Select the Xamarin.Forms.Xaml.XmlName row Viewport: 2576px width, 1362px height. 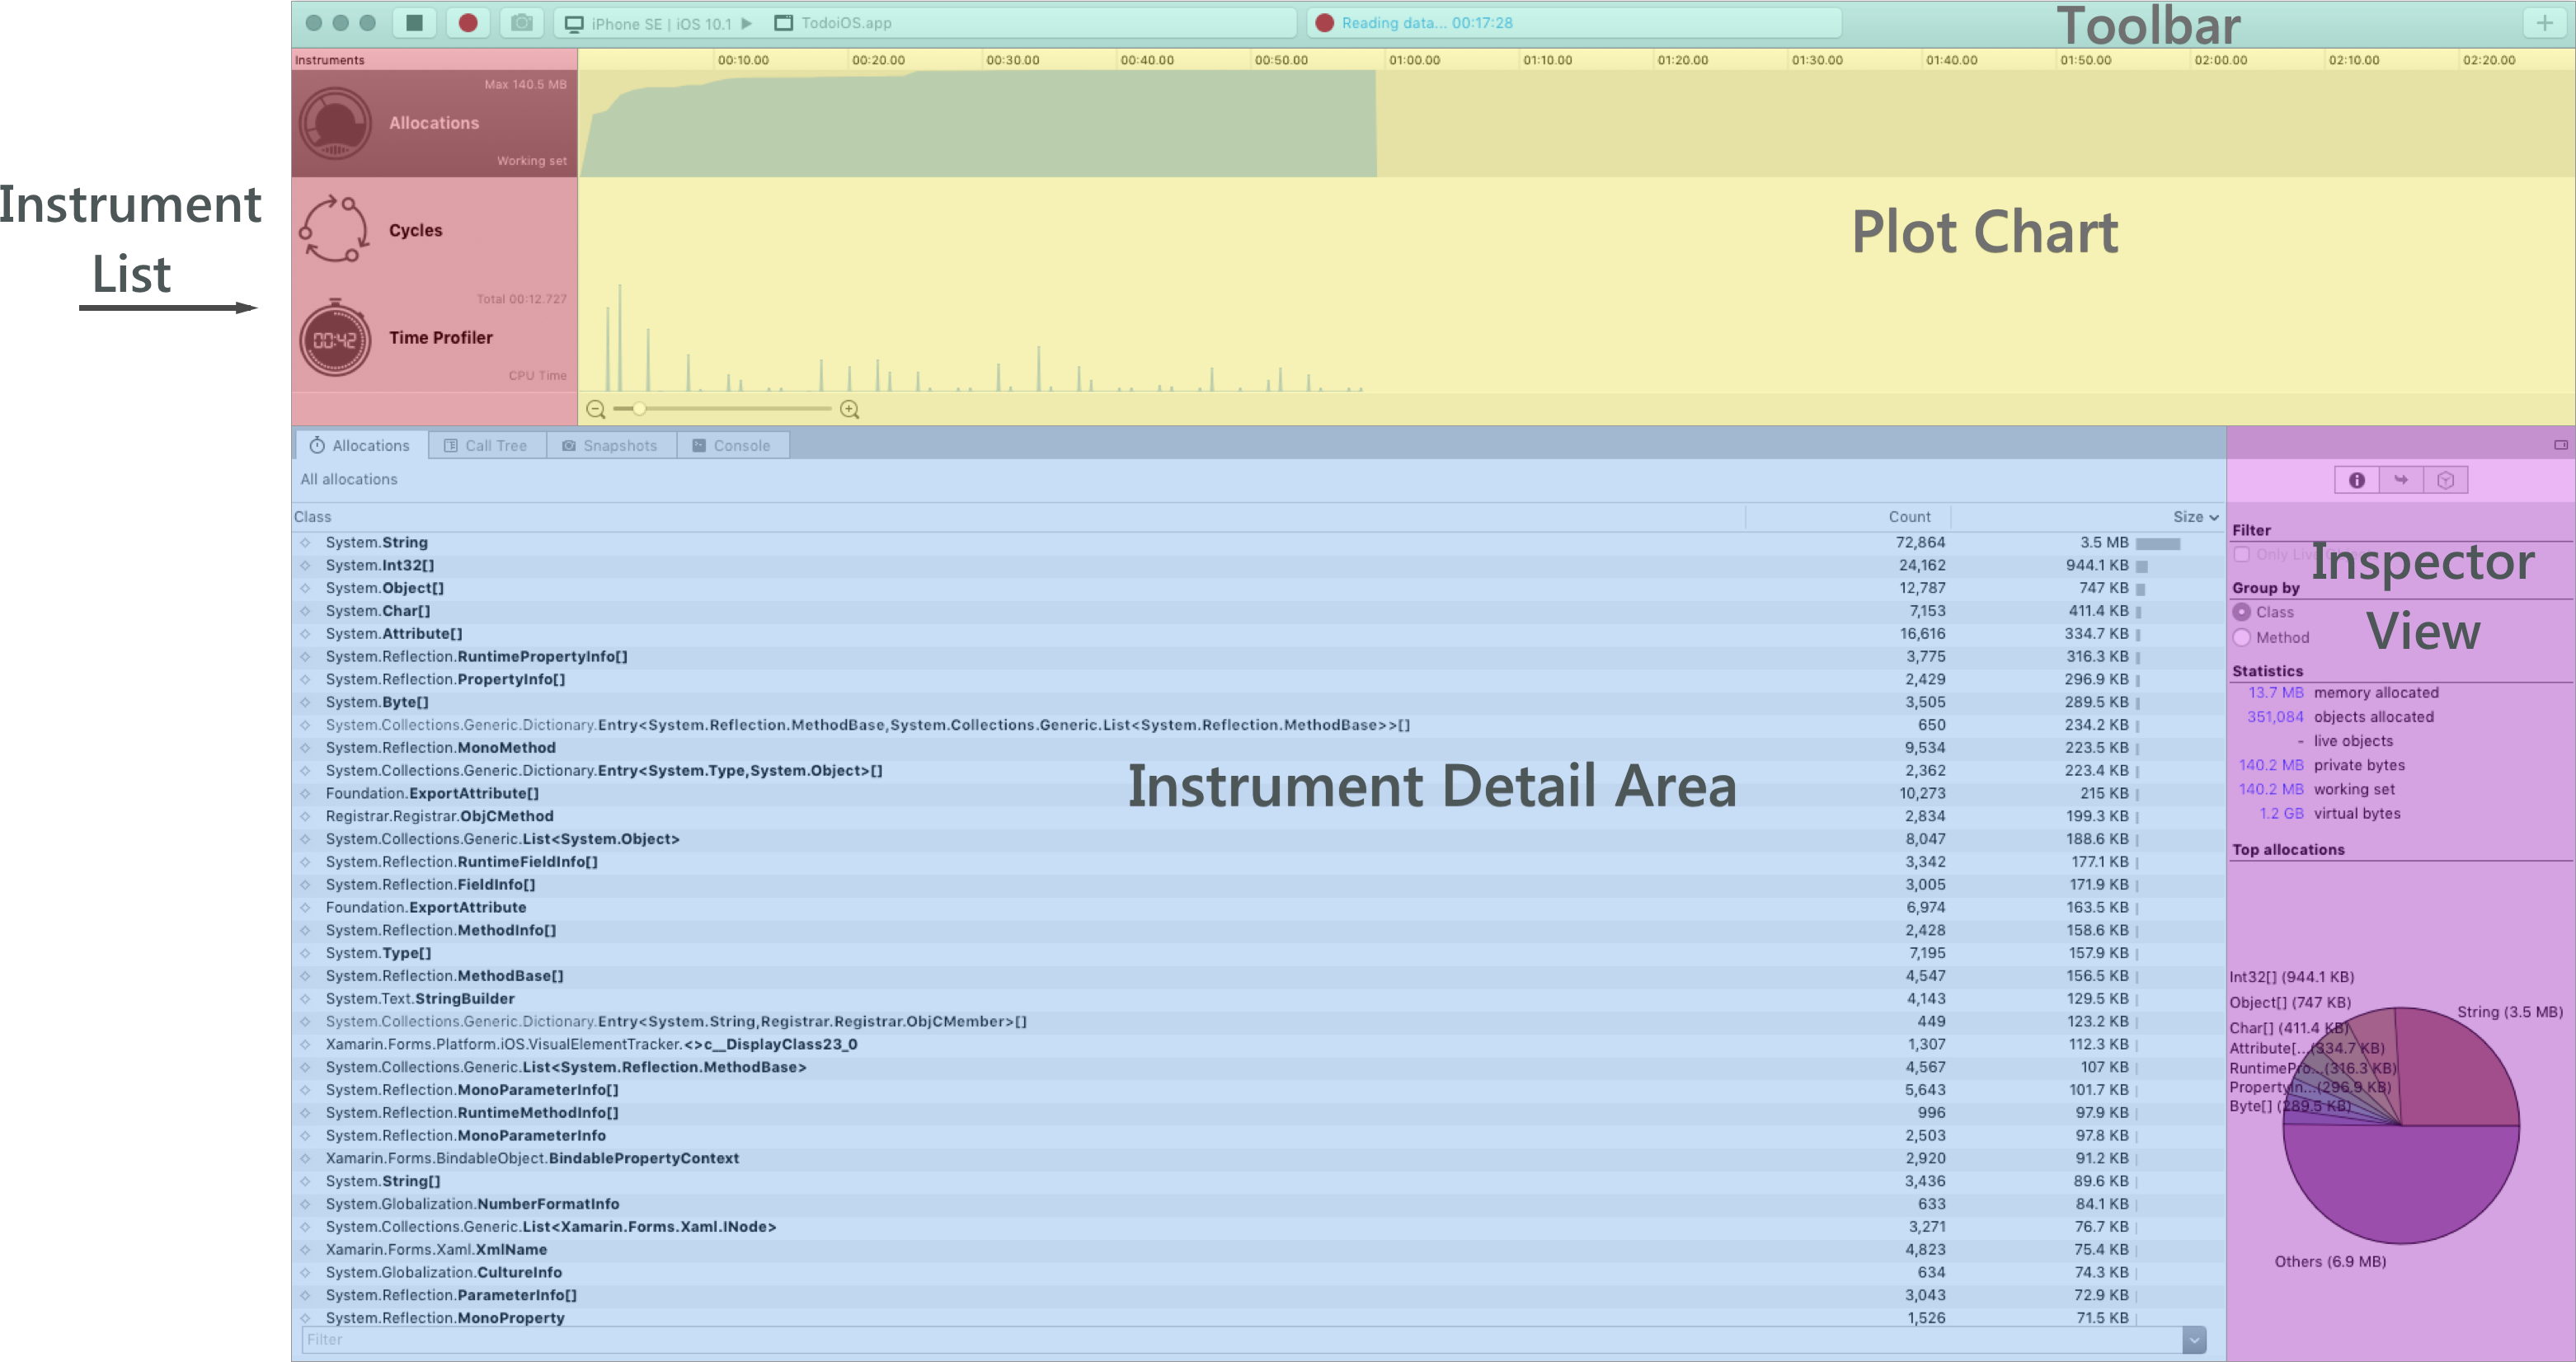click(x=1258, y=1250)
